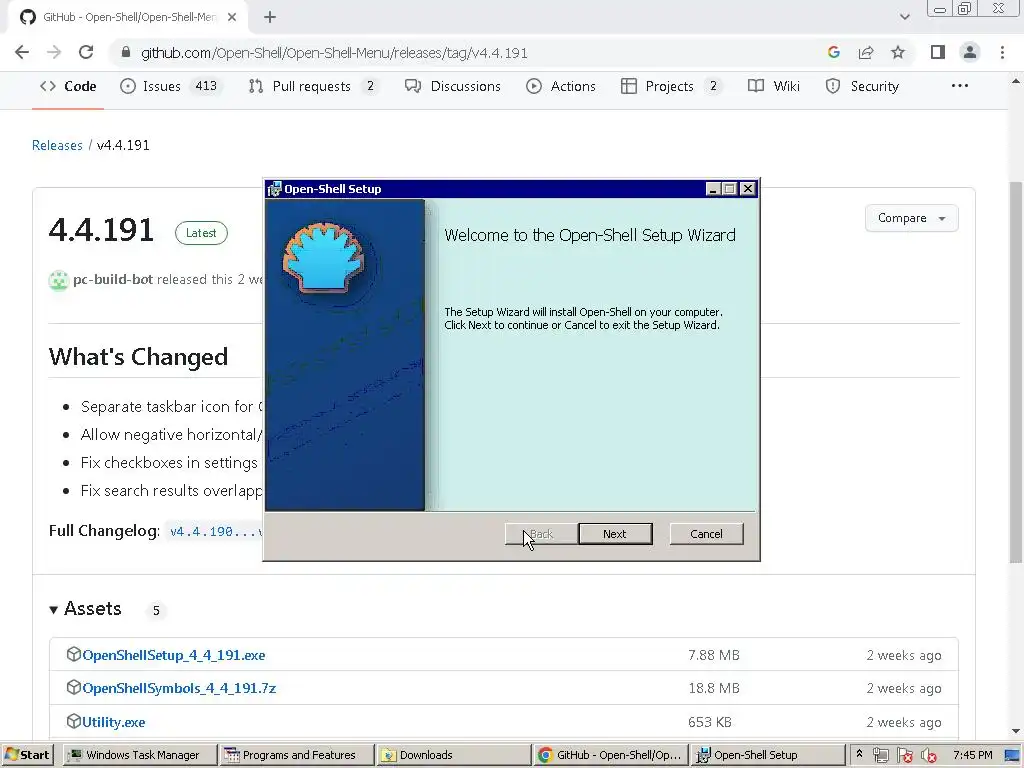The width and height of the screenshot is (1024, 768).
Task: Click the Open-Shell shell logo image
Action: [324, 257]
